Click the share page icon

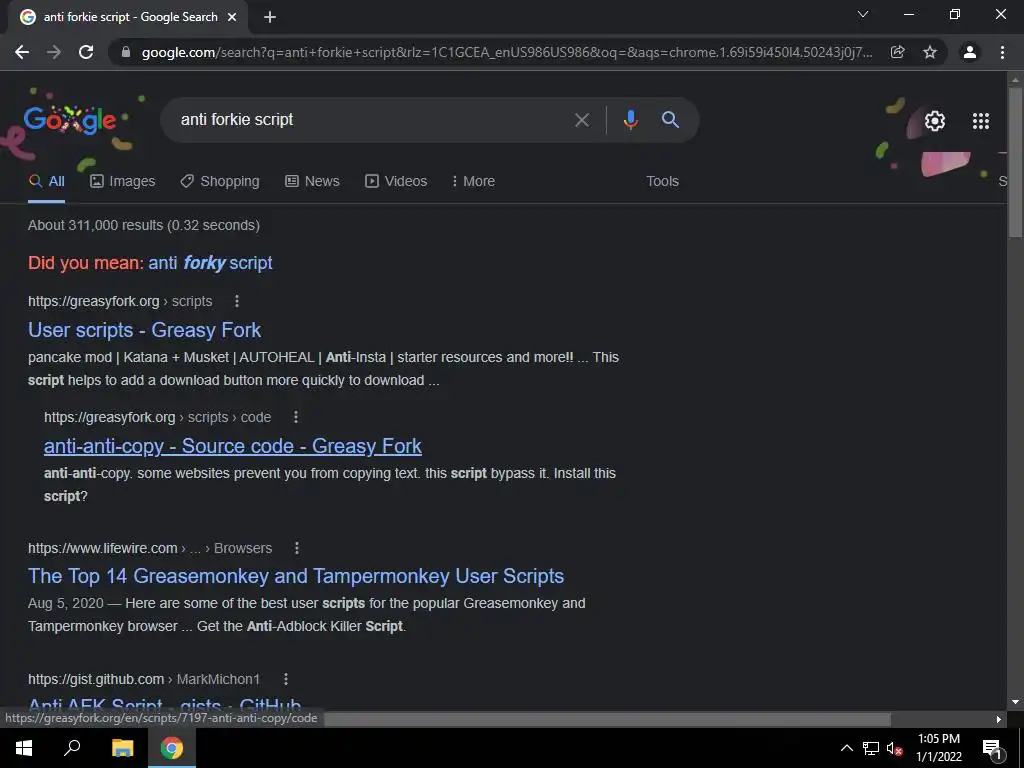click(x=898, y=52)
